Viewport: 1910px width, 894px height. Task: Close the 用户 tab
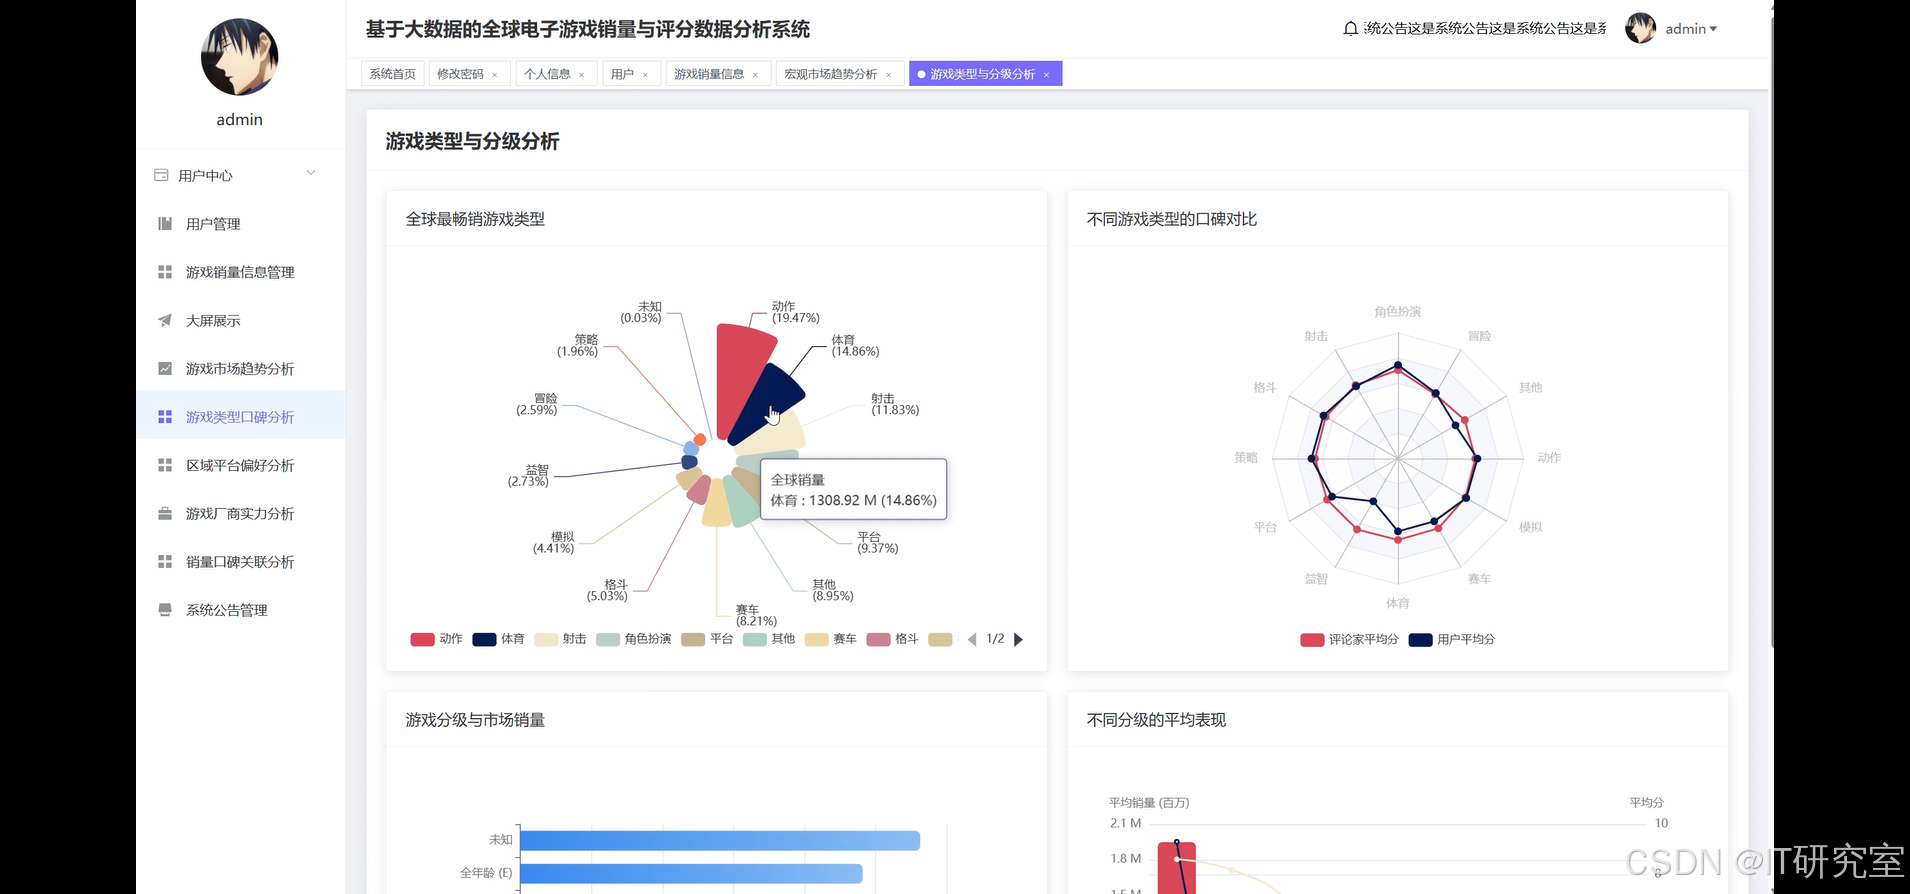645,75
